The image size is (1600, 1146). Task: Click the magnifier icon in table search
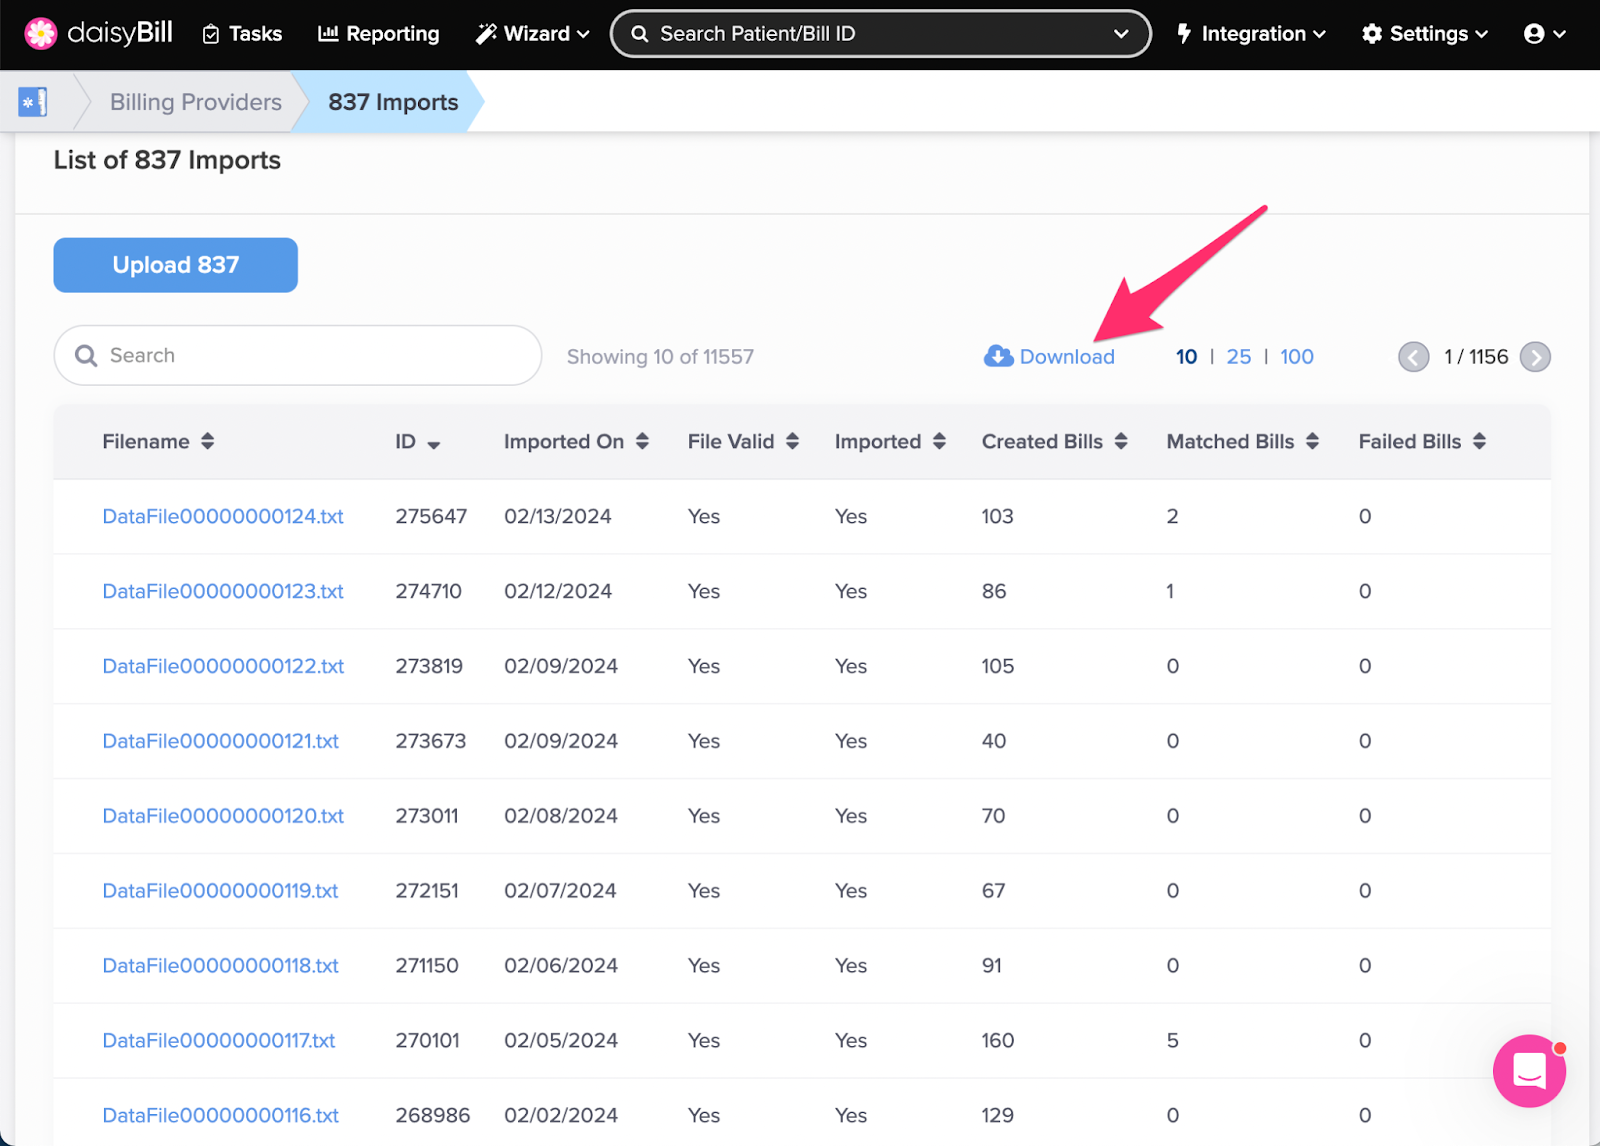pyautogui.click(x=87, y=356)
